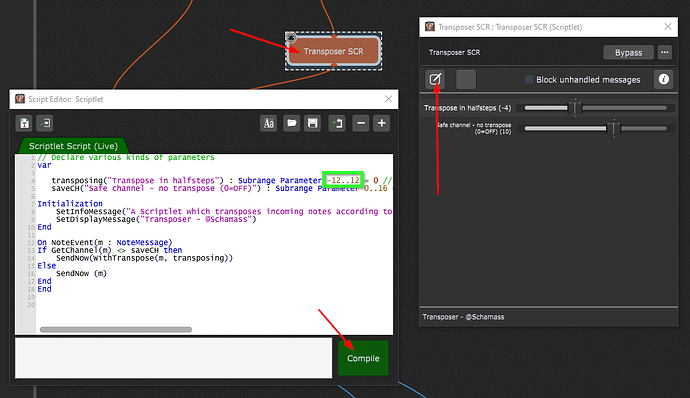690x398 pixels.
Task: Click the saveCH parameter declaration line
Action: pyautogui.click(x=220, y=188)
